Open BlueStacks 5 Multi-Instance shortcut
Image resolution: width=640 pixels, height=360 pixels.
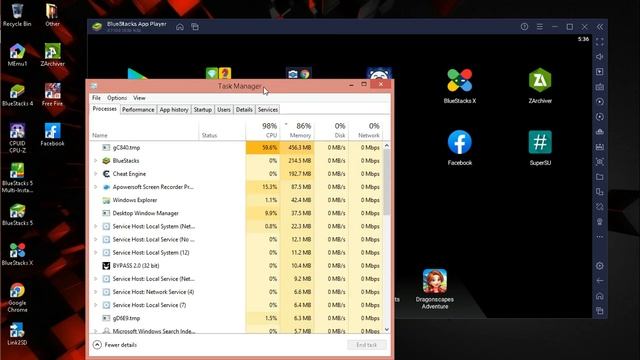[17, 178]
